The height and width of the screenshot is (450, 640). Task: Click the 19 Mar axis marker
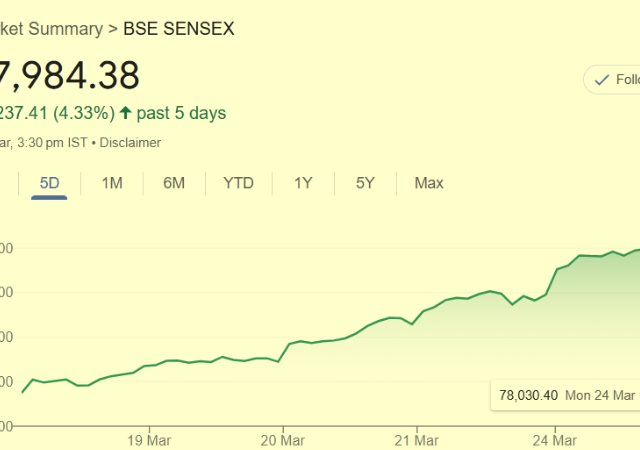149,440
